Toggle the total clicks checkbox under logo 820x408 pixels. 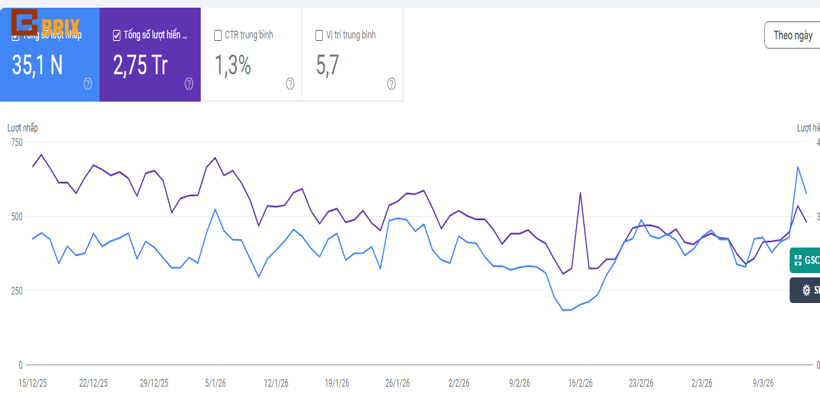(x=15, y=37)
